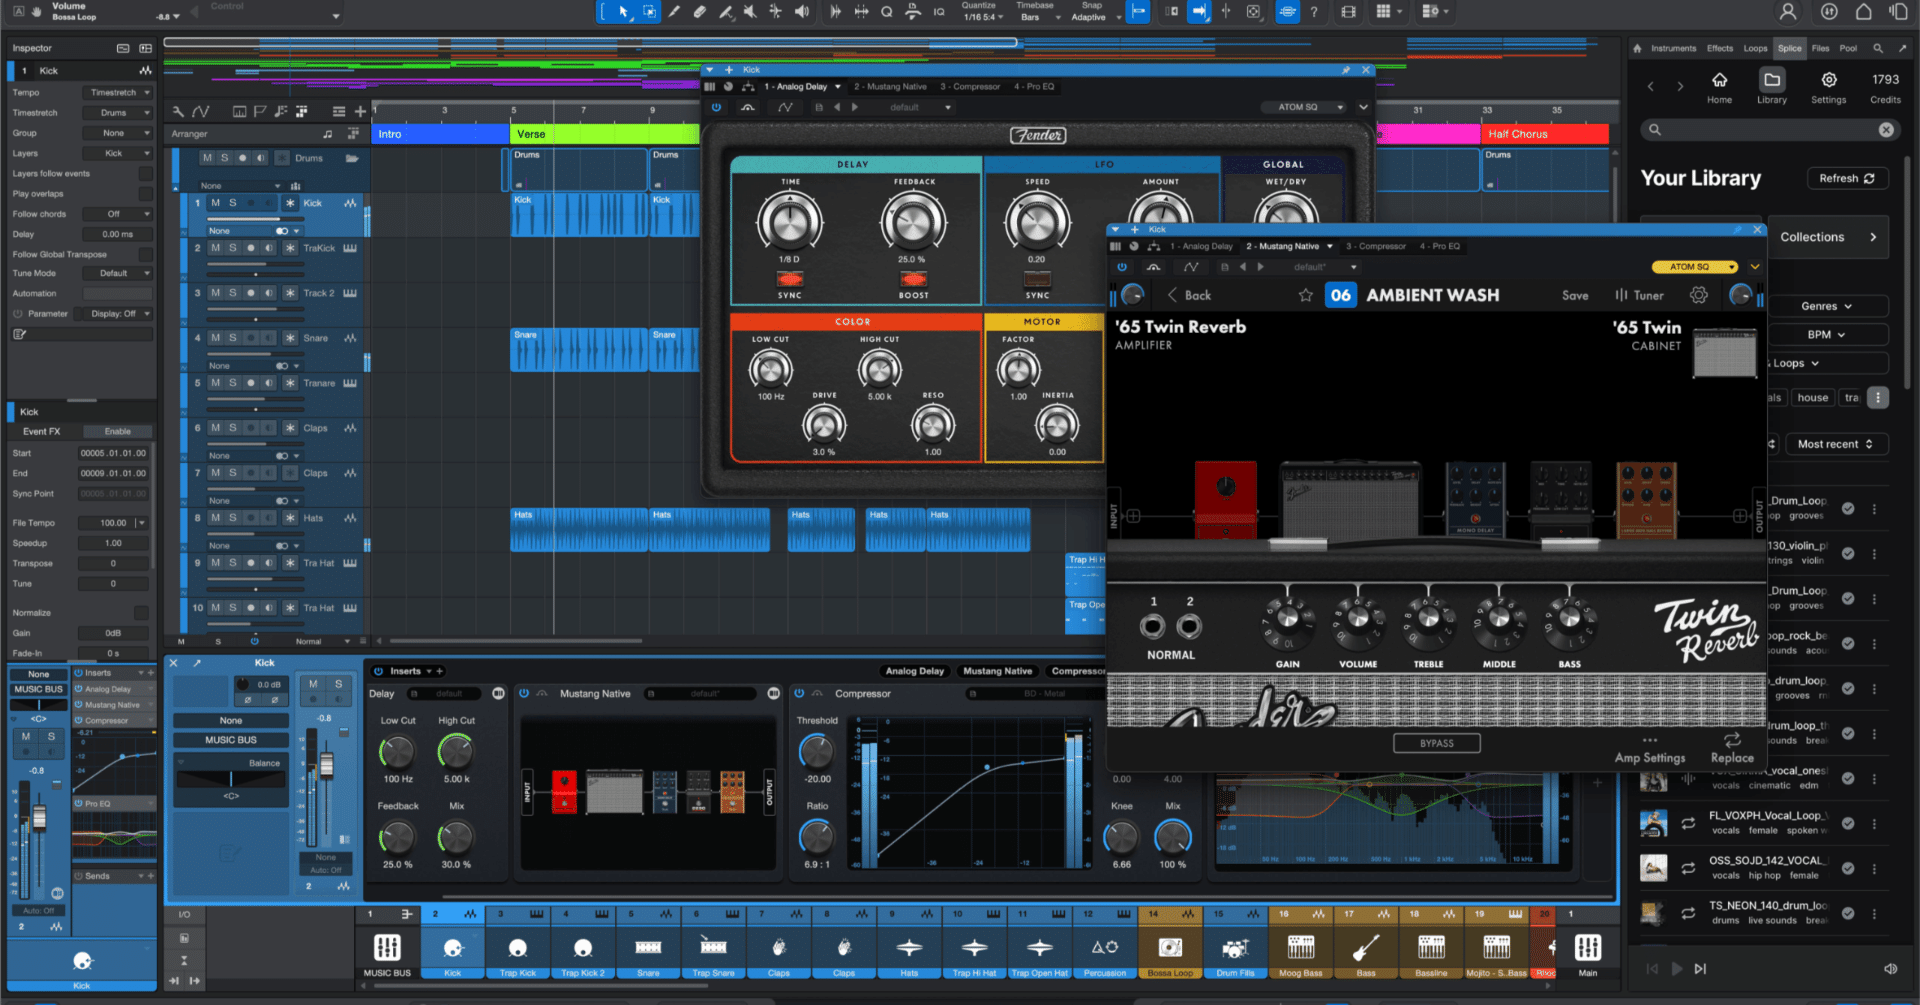Image resolution: width=1920 pixels, height=1005 pixels.
Task: Click the Add Track plus icon
Action: 360,111
